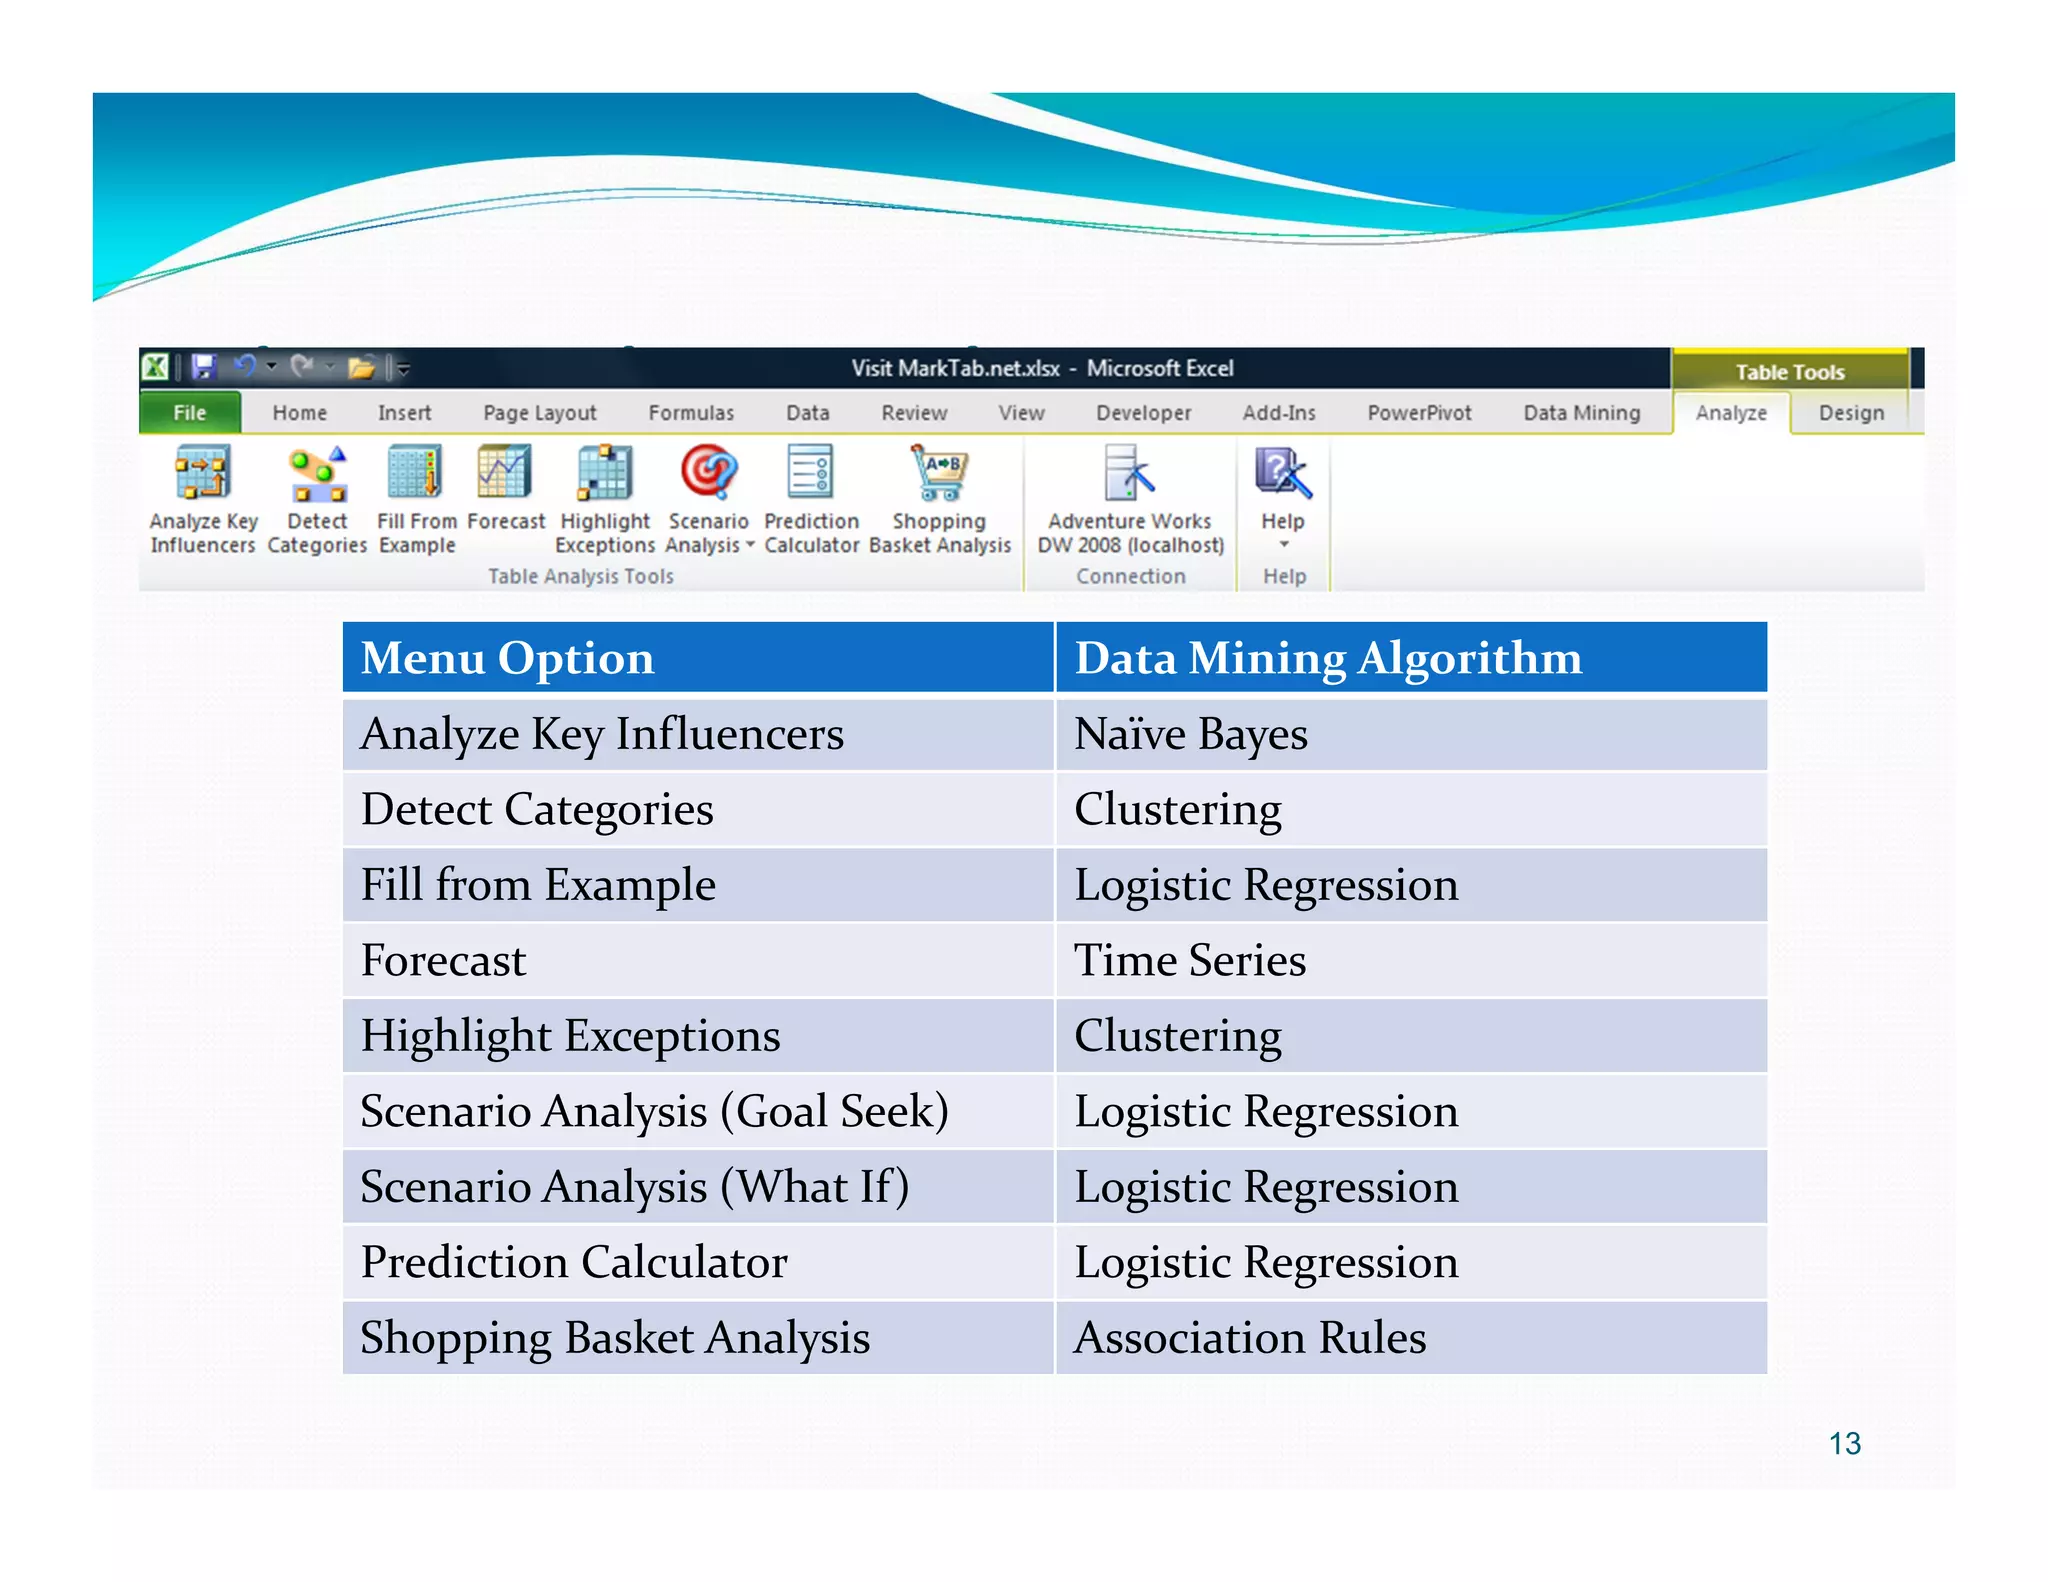
Task: Expand the Redo history dropdown arrow
Action: 329,367
